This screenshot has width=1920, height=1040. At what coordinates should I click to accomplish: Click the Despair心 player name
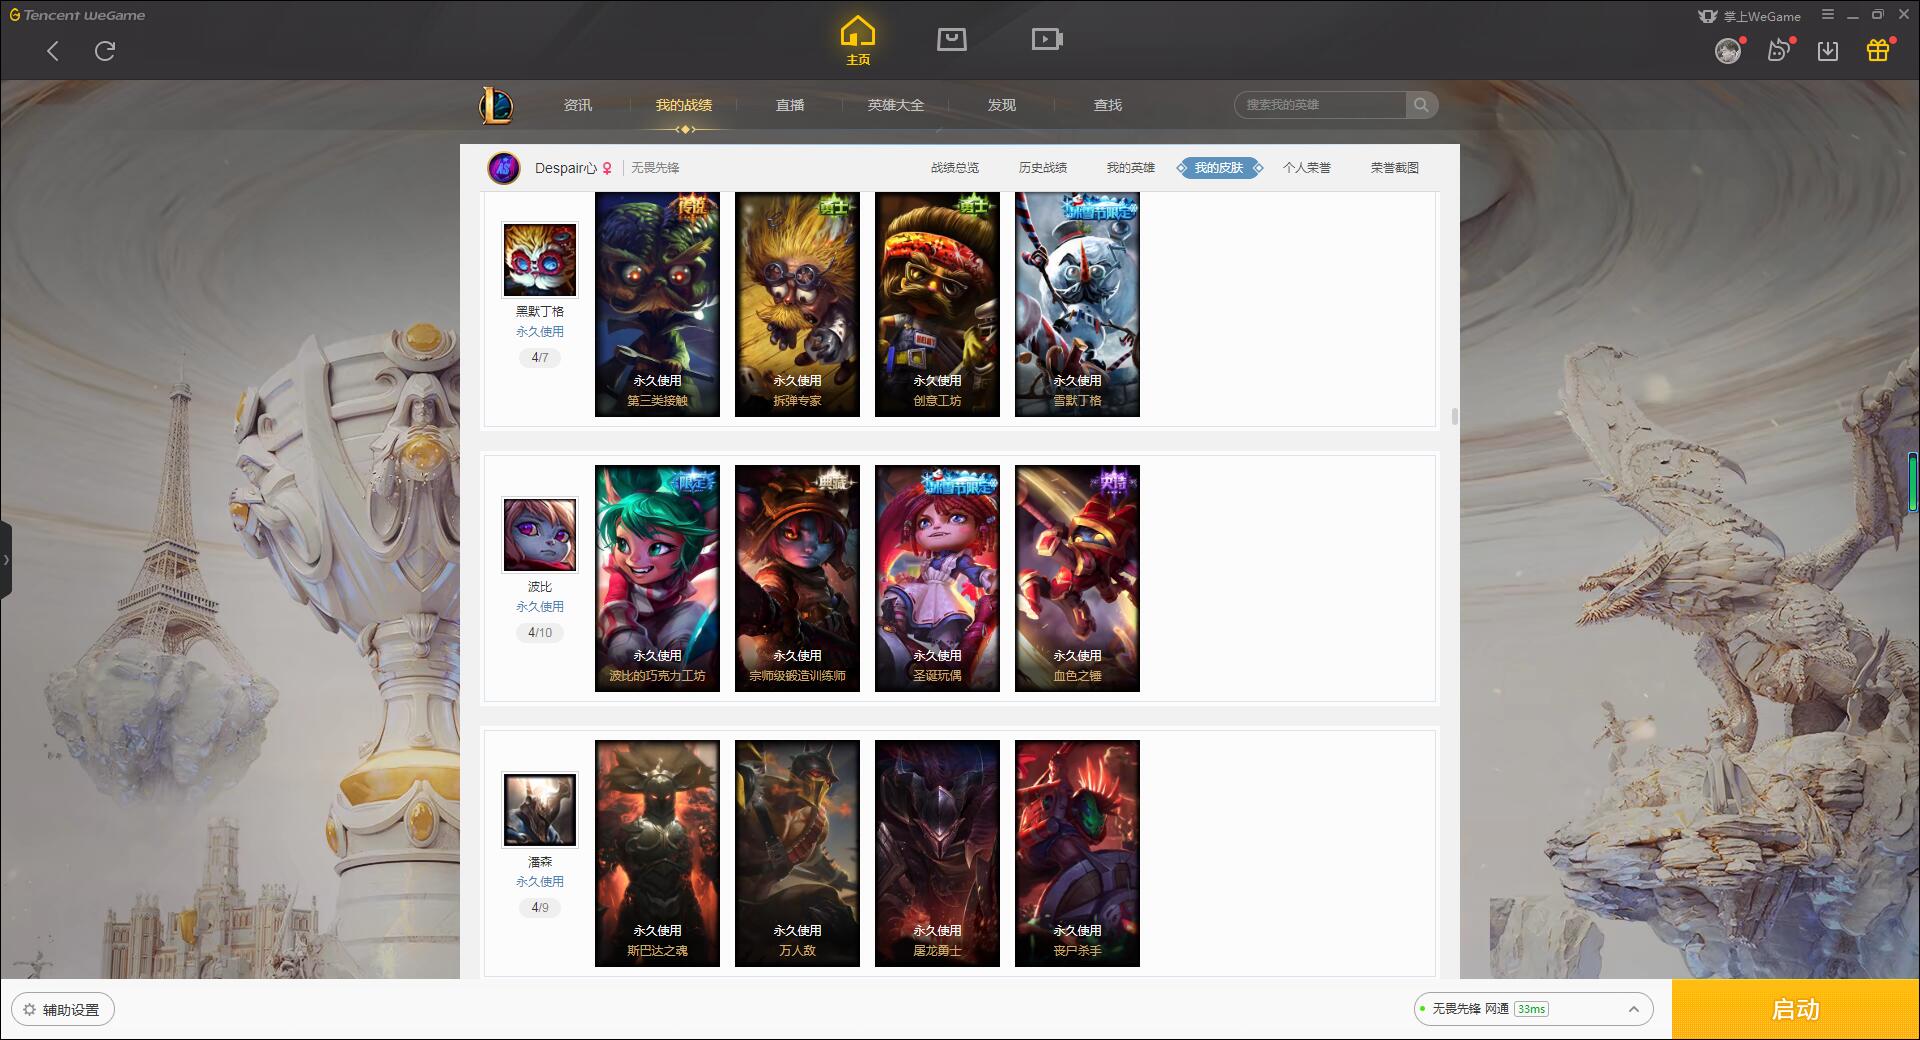[566, 168]
